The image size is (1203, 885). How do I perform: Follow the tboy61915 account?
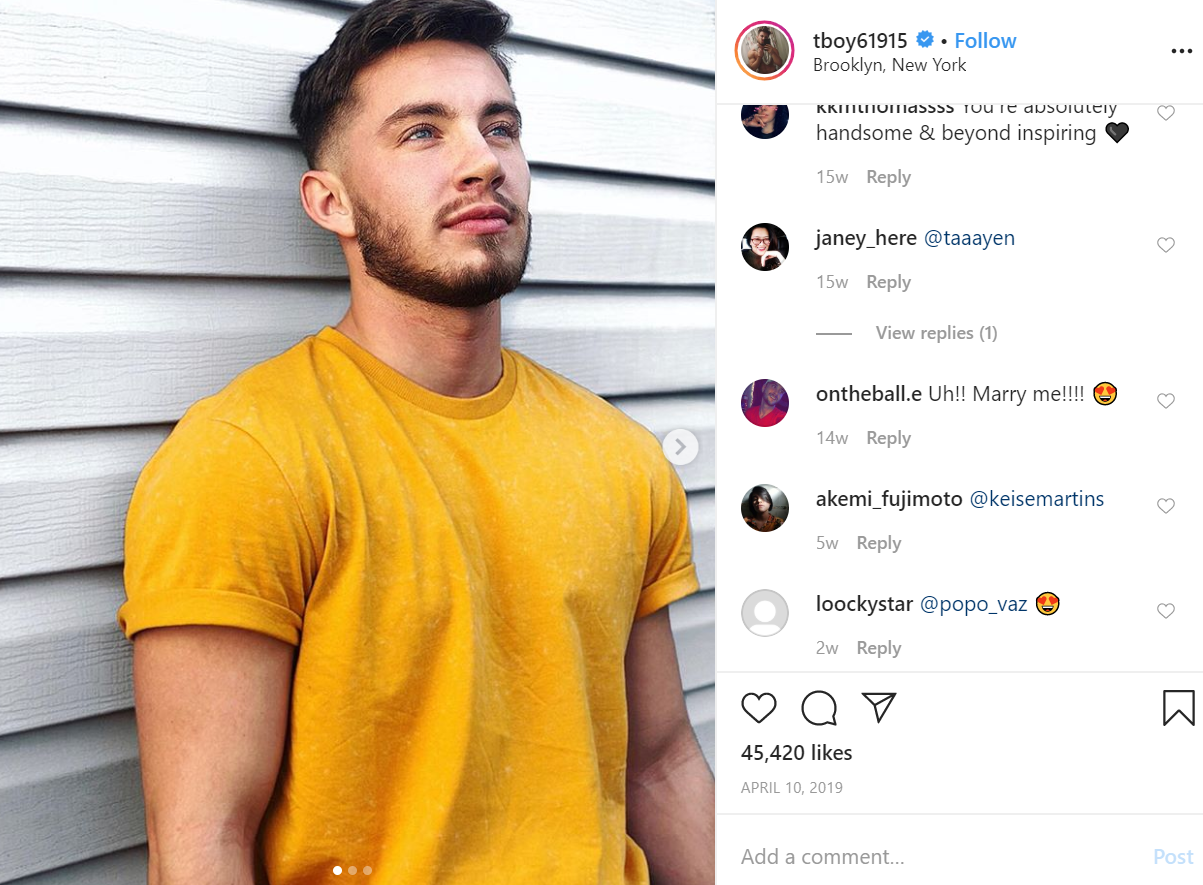[x=985, y=40]
